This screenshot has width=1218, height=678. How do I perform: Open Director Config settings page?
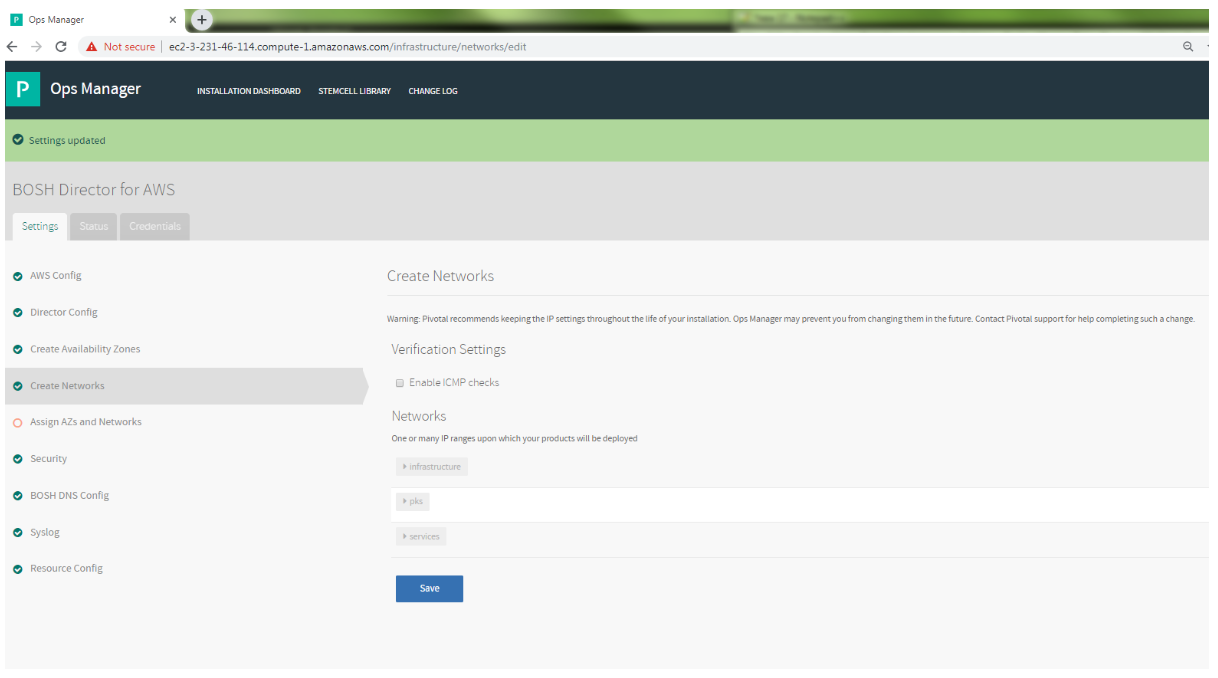pos(64,313)
